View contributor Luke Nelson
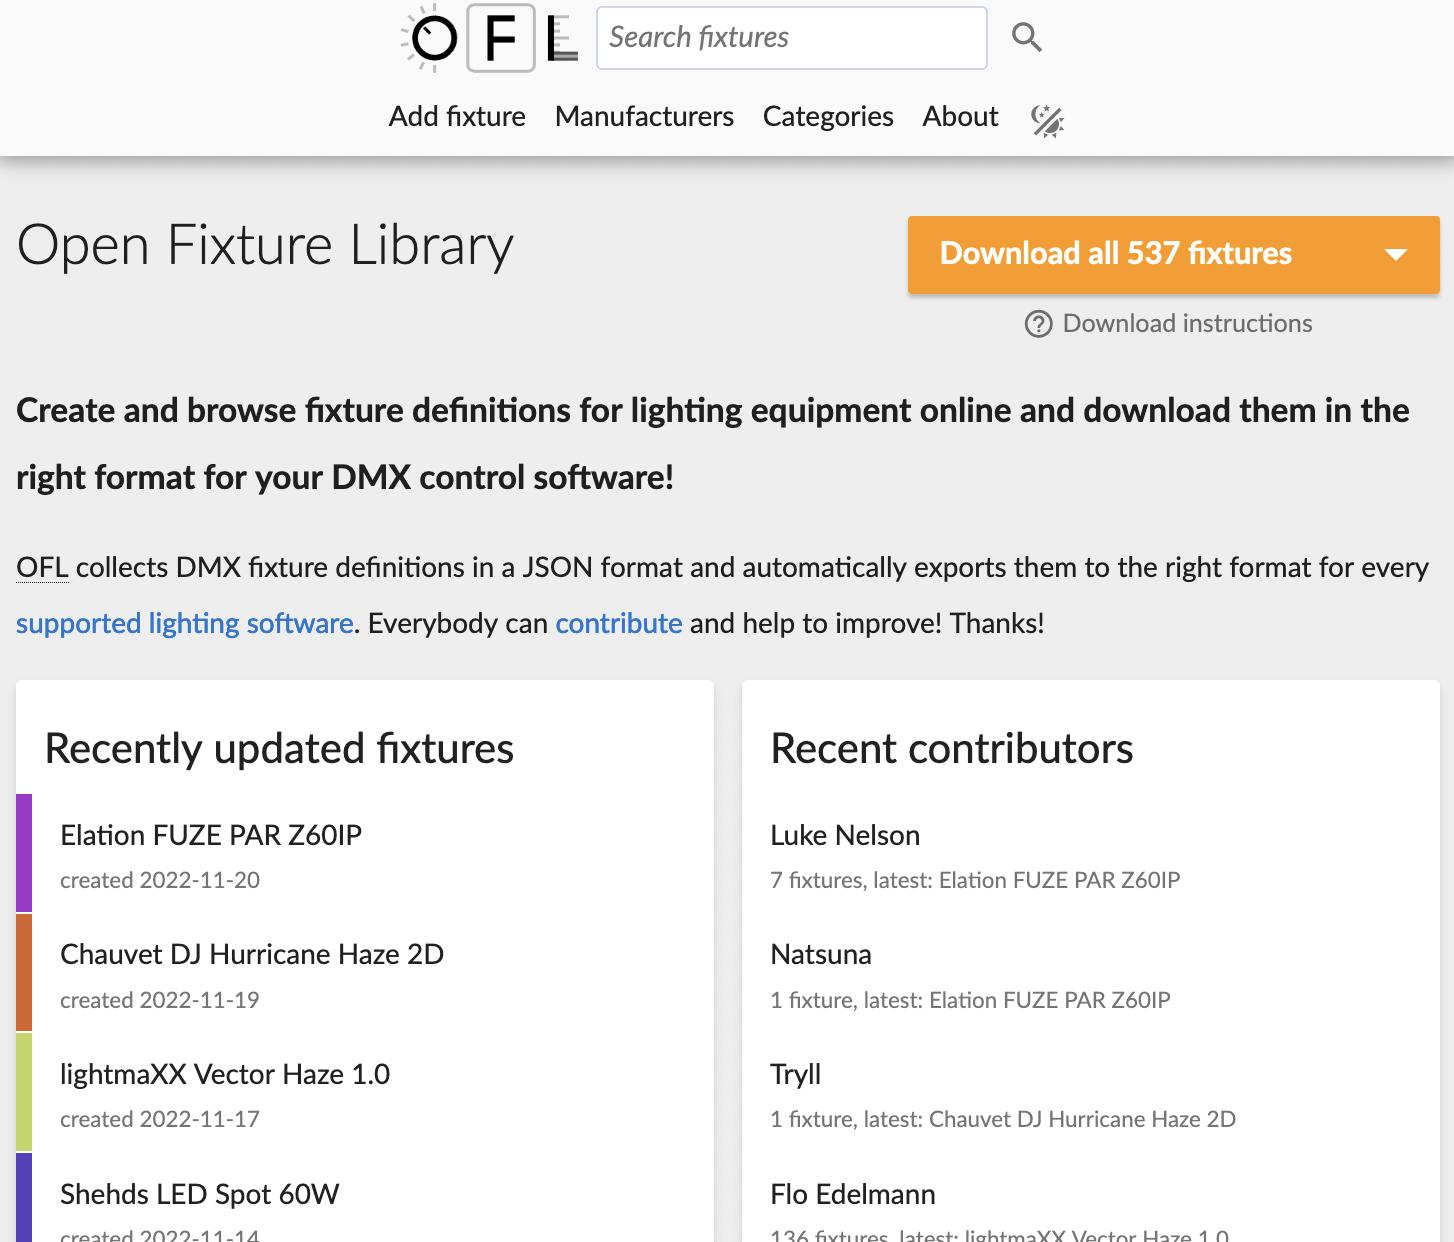 845,835
